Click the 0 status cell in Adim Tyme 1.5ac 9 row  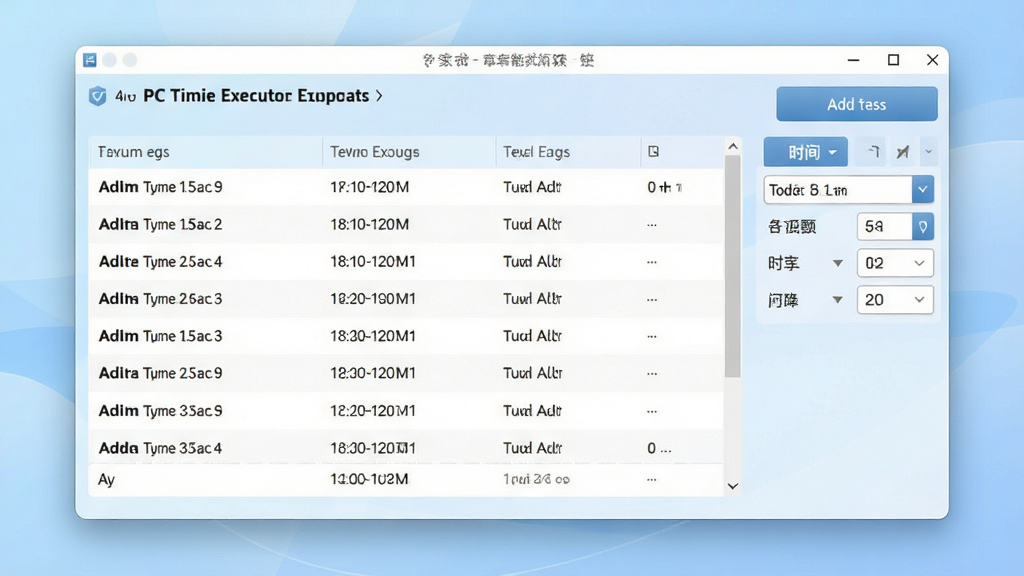pyautogui.click(x=664, y=187)
